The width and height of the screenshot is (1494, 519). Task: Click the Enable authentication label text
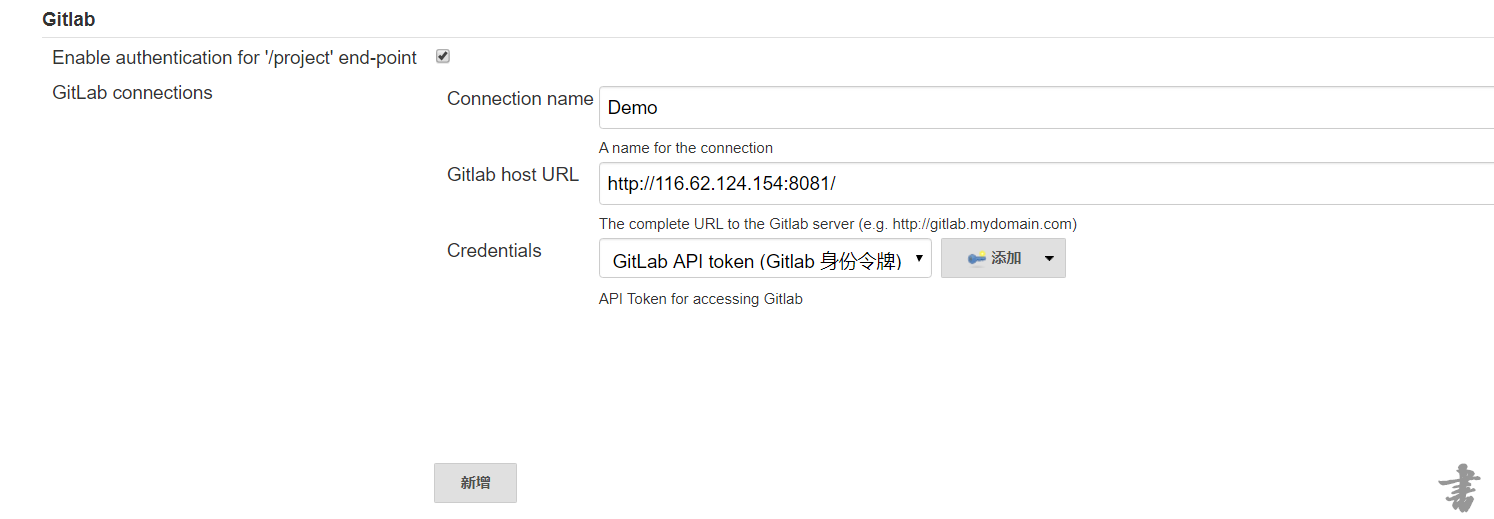coord(234,58)
